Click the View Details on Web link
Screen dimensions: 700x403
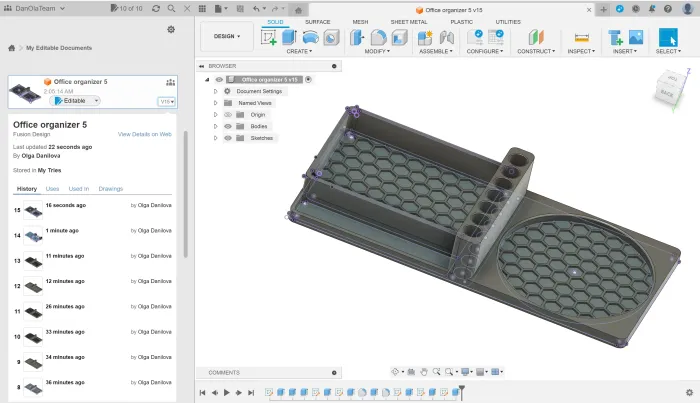[145, 133]
